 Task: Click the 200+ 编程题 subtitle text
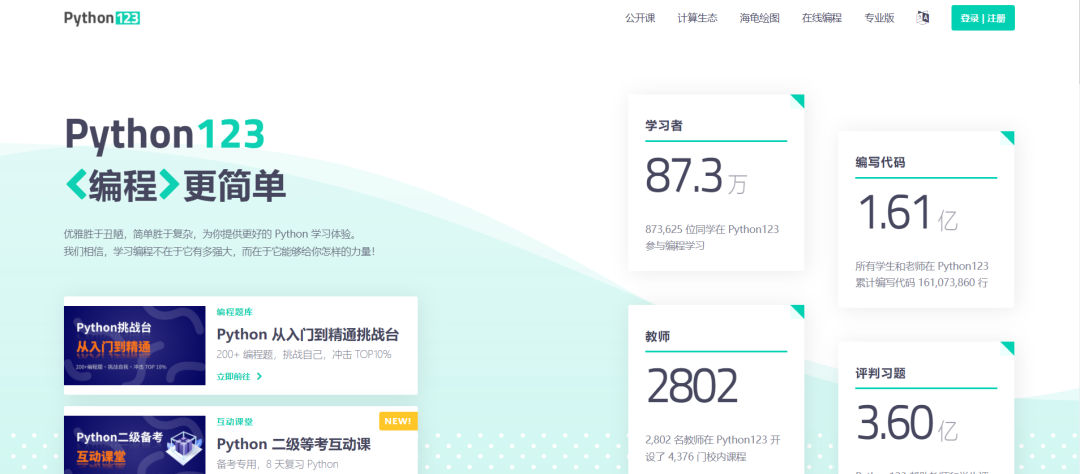click(x=304, y=355)
